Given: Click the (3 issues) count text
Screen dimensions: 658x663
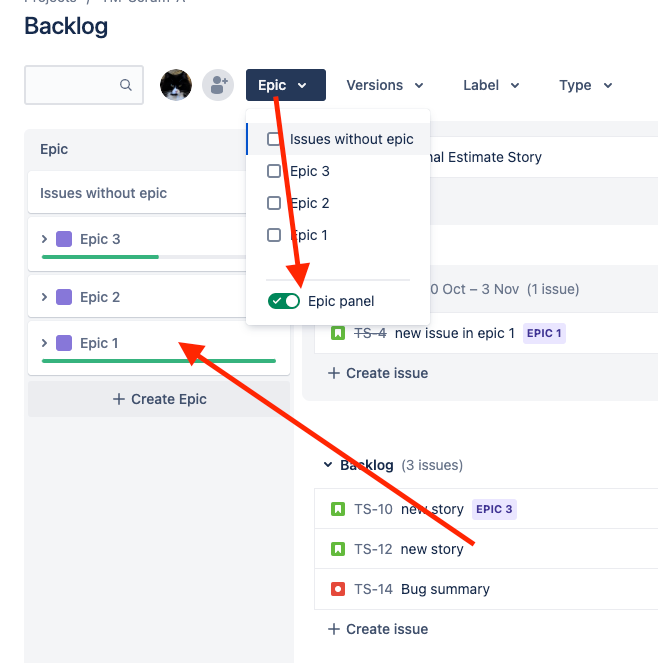Looking at the screenshot, I should [x=432, y=465].
